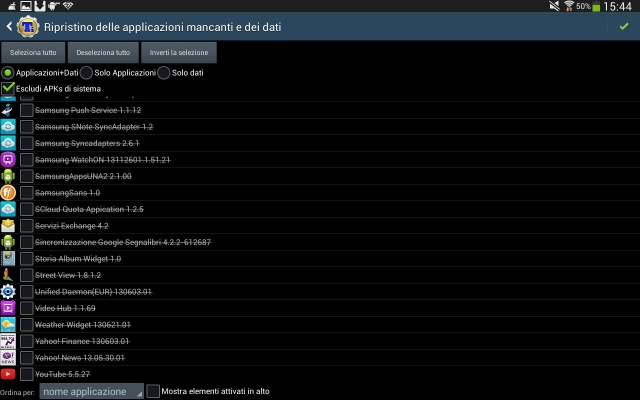
Task: Tap the SCloud Quota Application icon
Action: [x=8, y=209]
